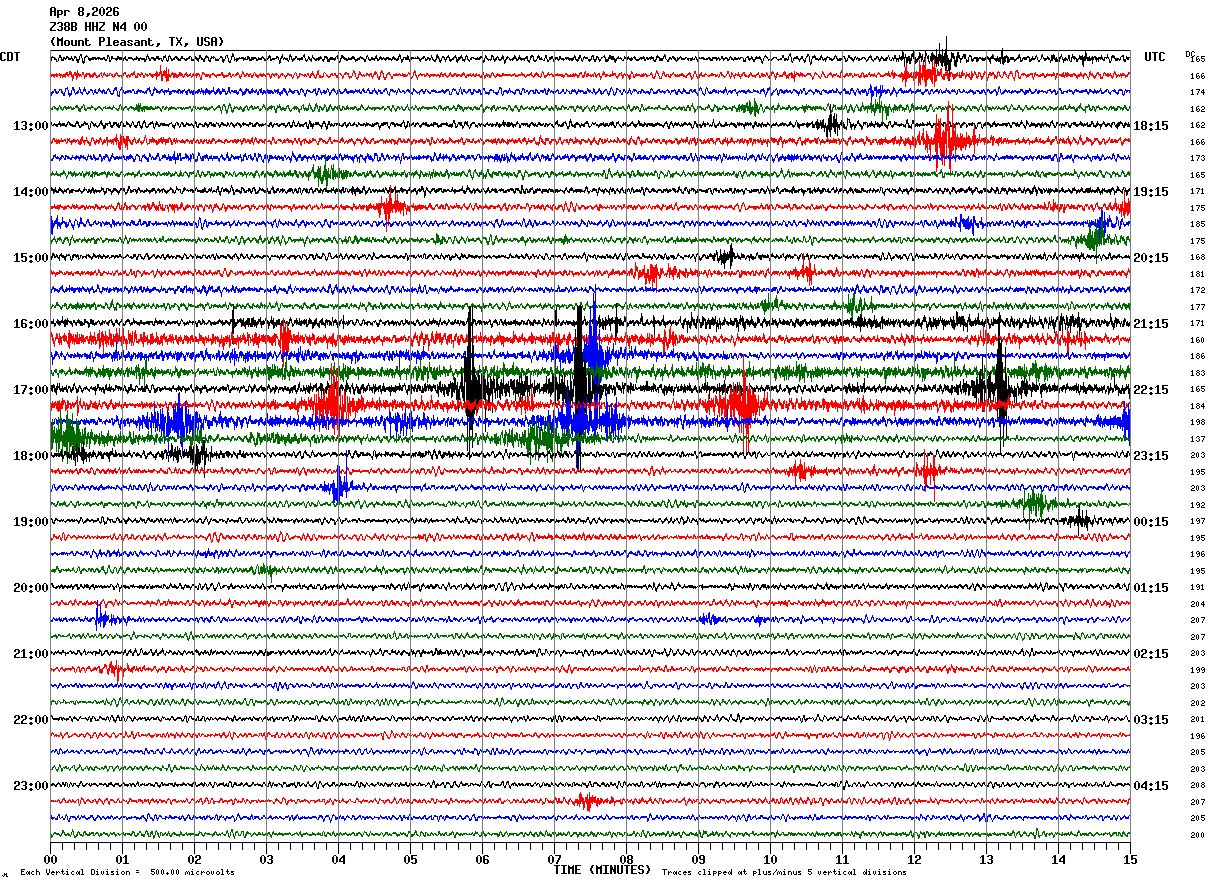
Task: Select minute 08 on the time axis
Action: (x=626, y=859)
